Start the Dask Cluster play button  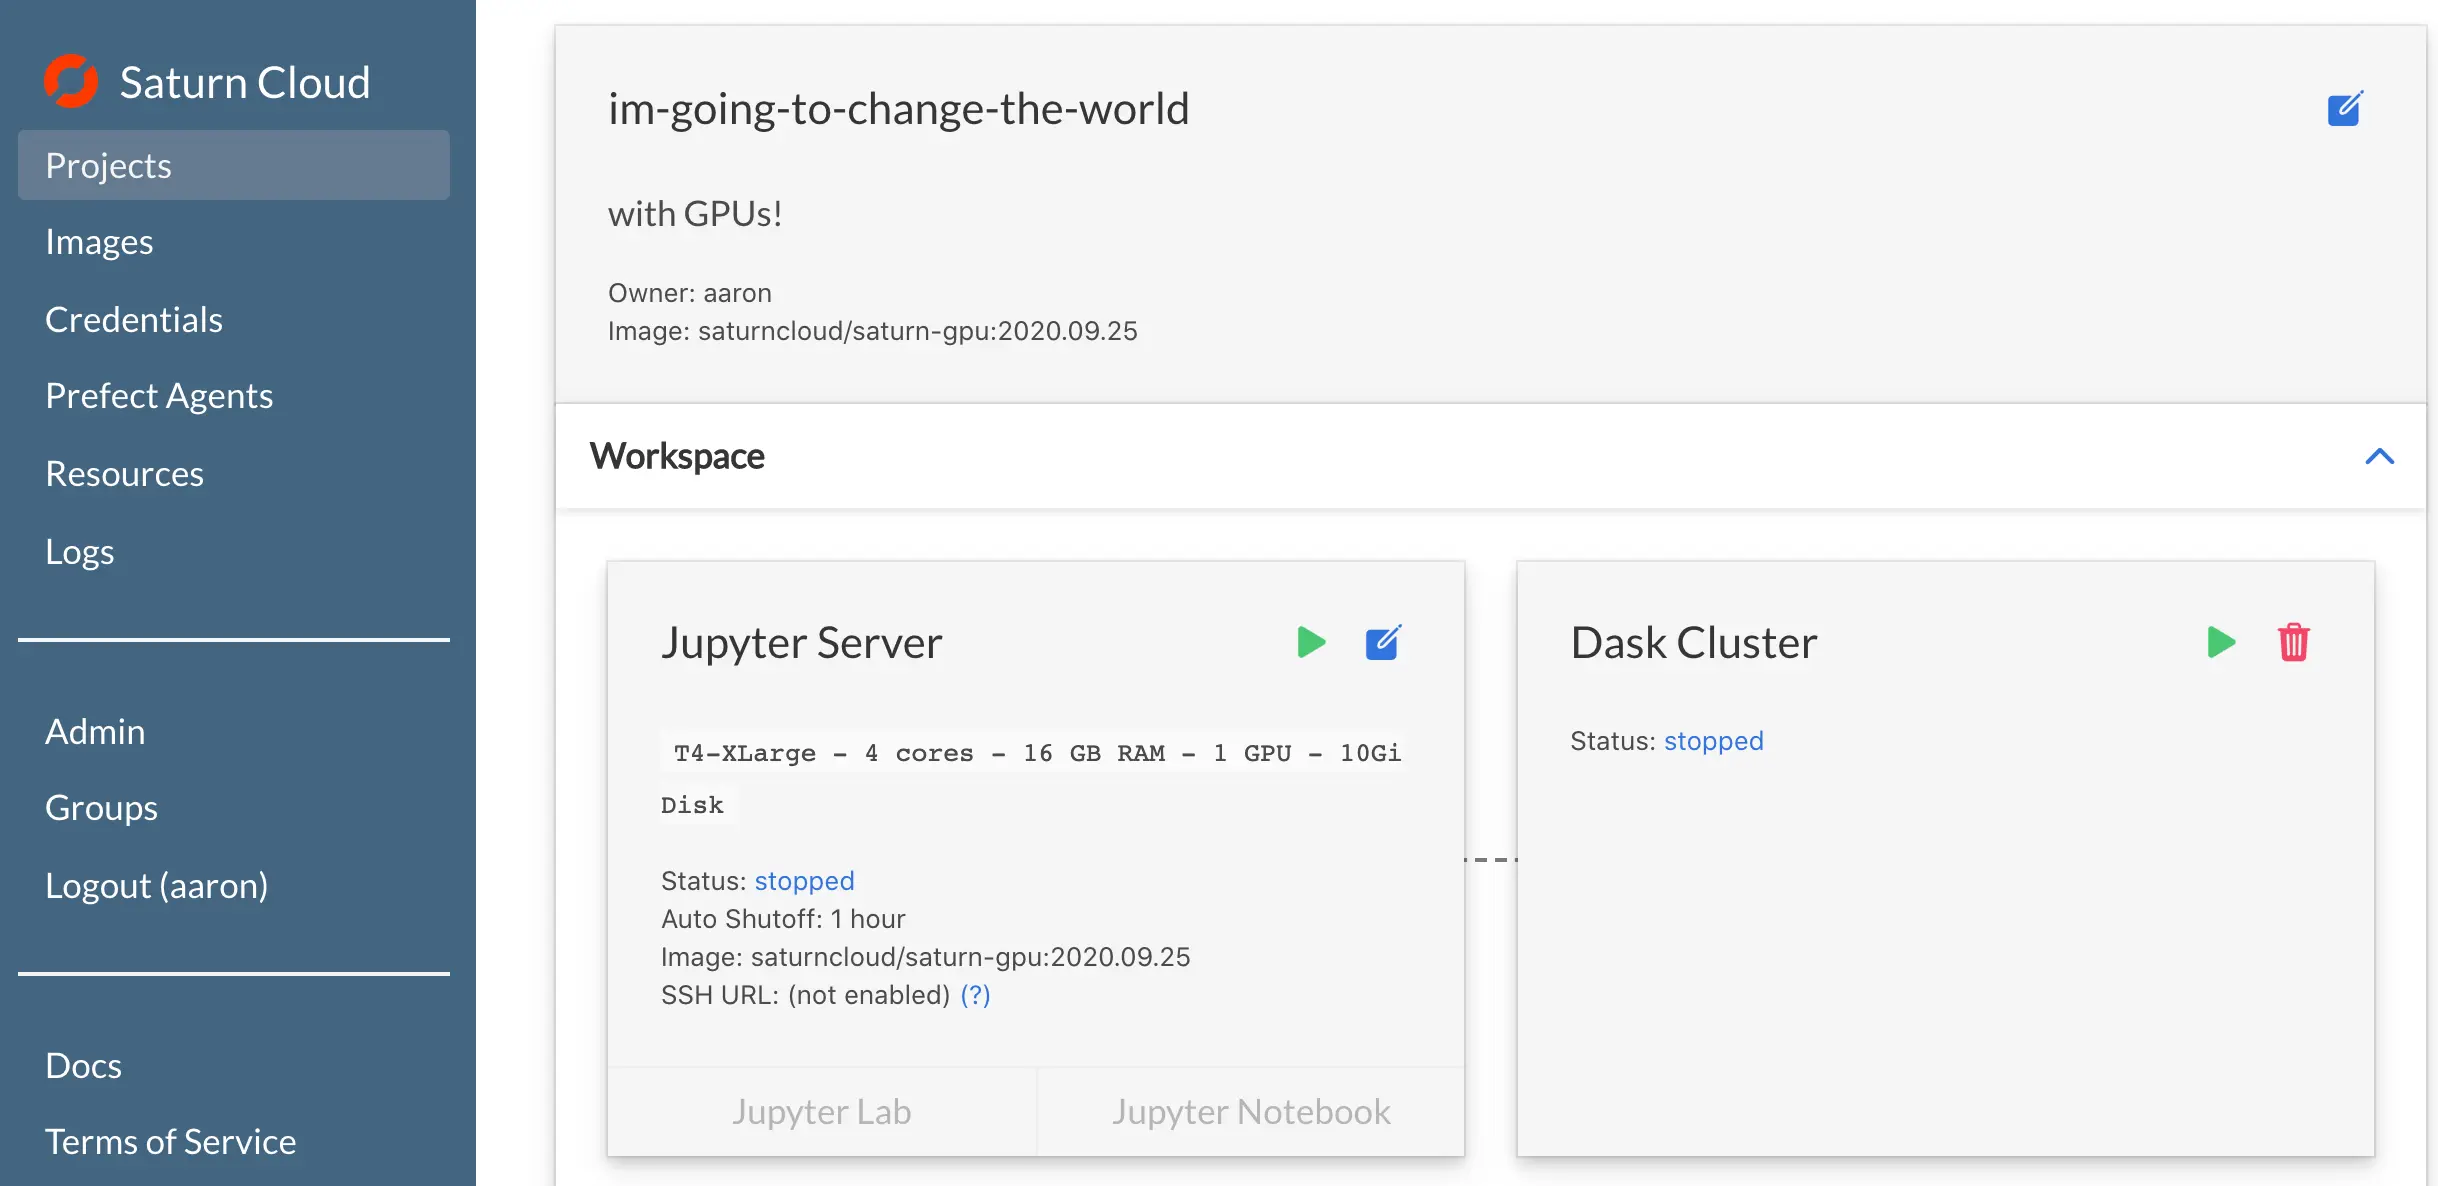[2221, 642]
